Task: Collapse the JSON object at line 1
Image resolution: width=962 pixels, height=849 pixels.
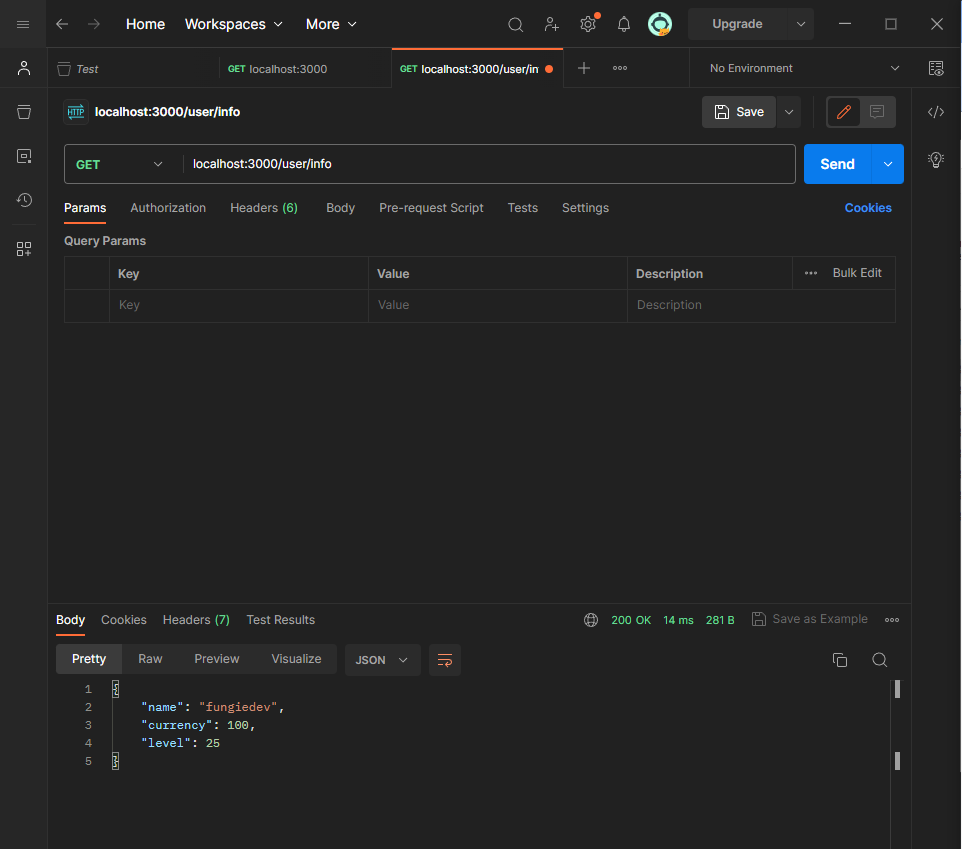Action: pyautogui.click(x=115, y=689)
